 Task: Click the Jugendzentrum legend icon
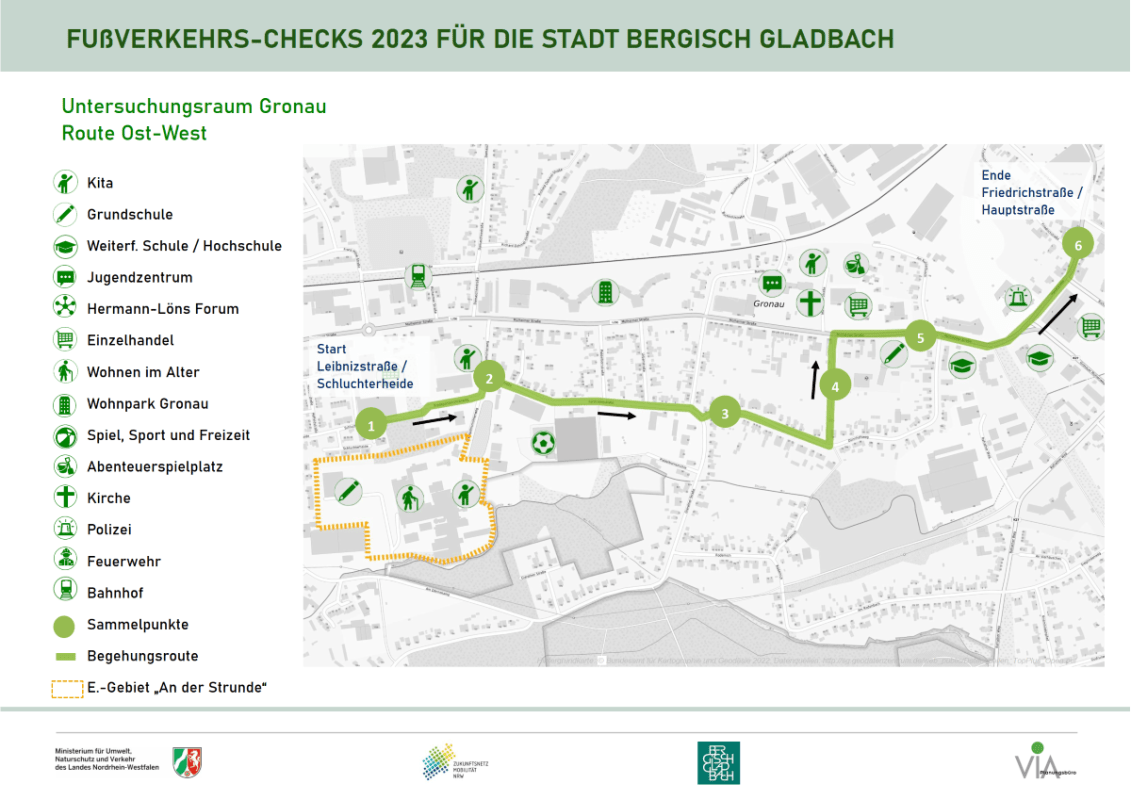[66, 278]
